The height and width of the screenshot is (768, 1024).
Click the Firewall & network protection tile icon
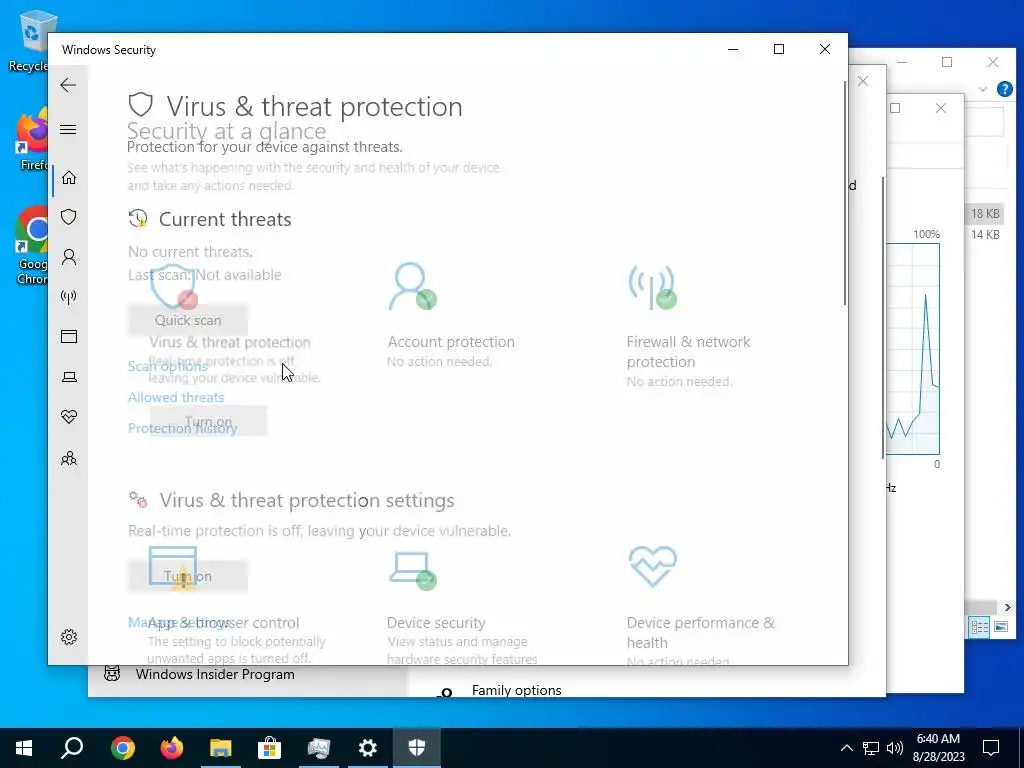click(x=652, y=287)
